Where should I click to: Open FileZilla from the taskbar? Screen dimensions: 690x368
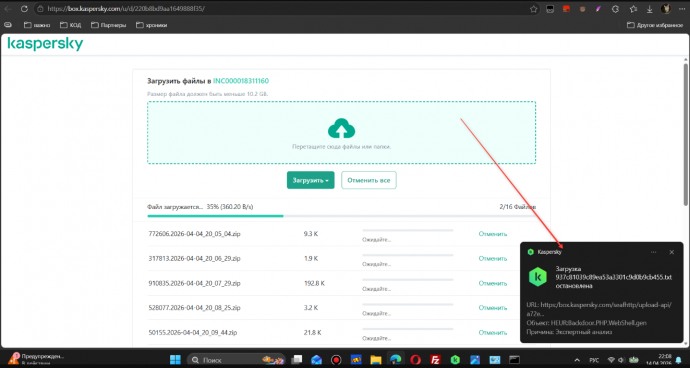(435, 360)
